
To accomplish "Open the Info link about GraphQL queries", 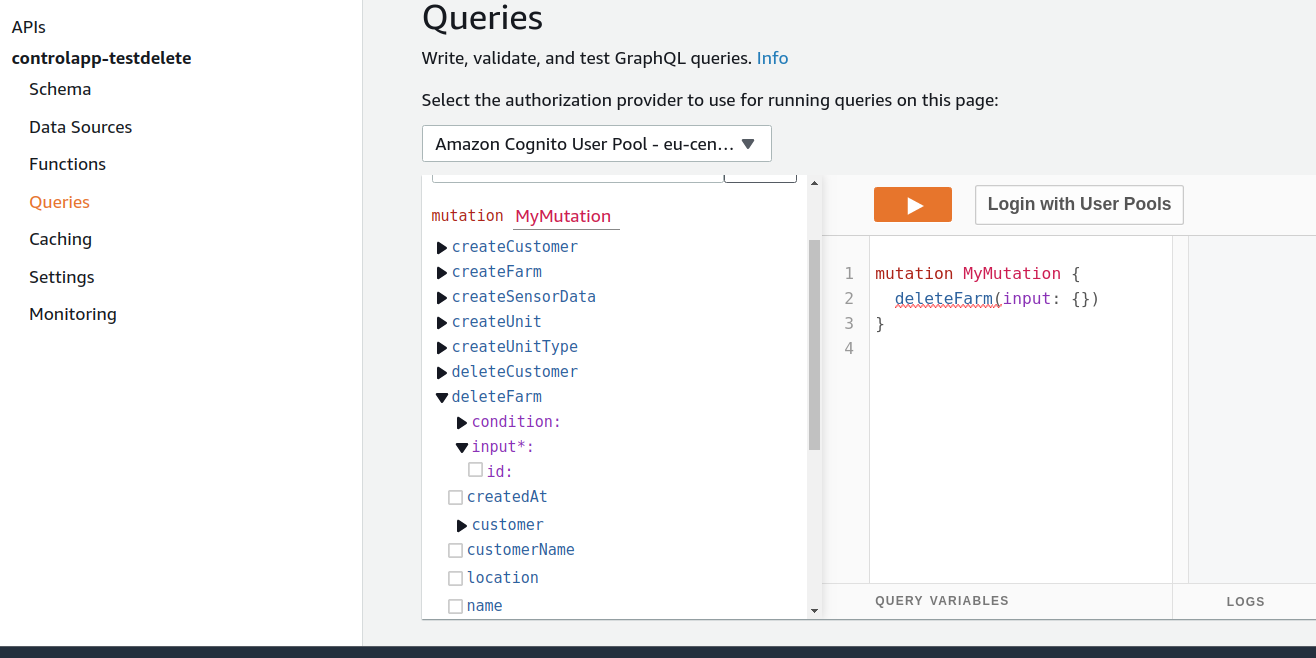I will click(x=772, y=58).
